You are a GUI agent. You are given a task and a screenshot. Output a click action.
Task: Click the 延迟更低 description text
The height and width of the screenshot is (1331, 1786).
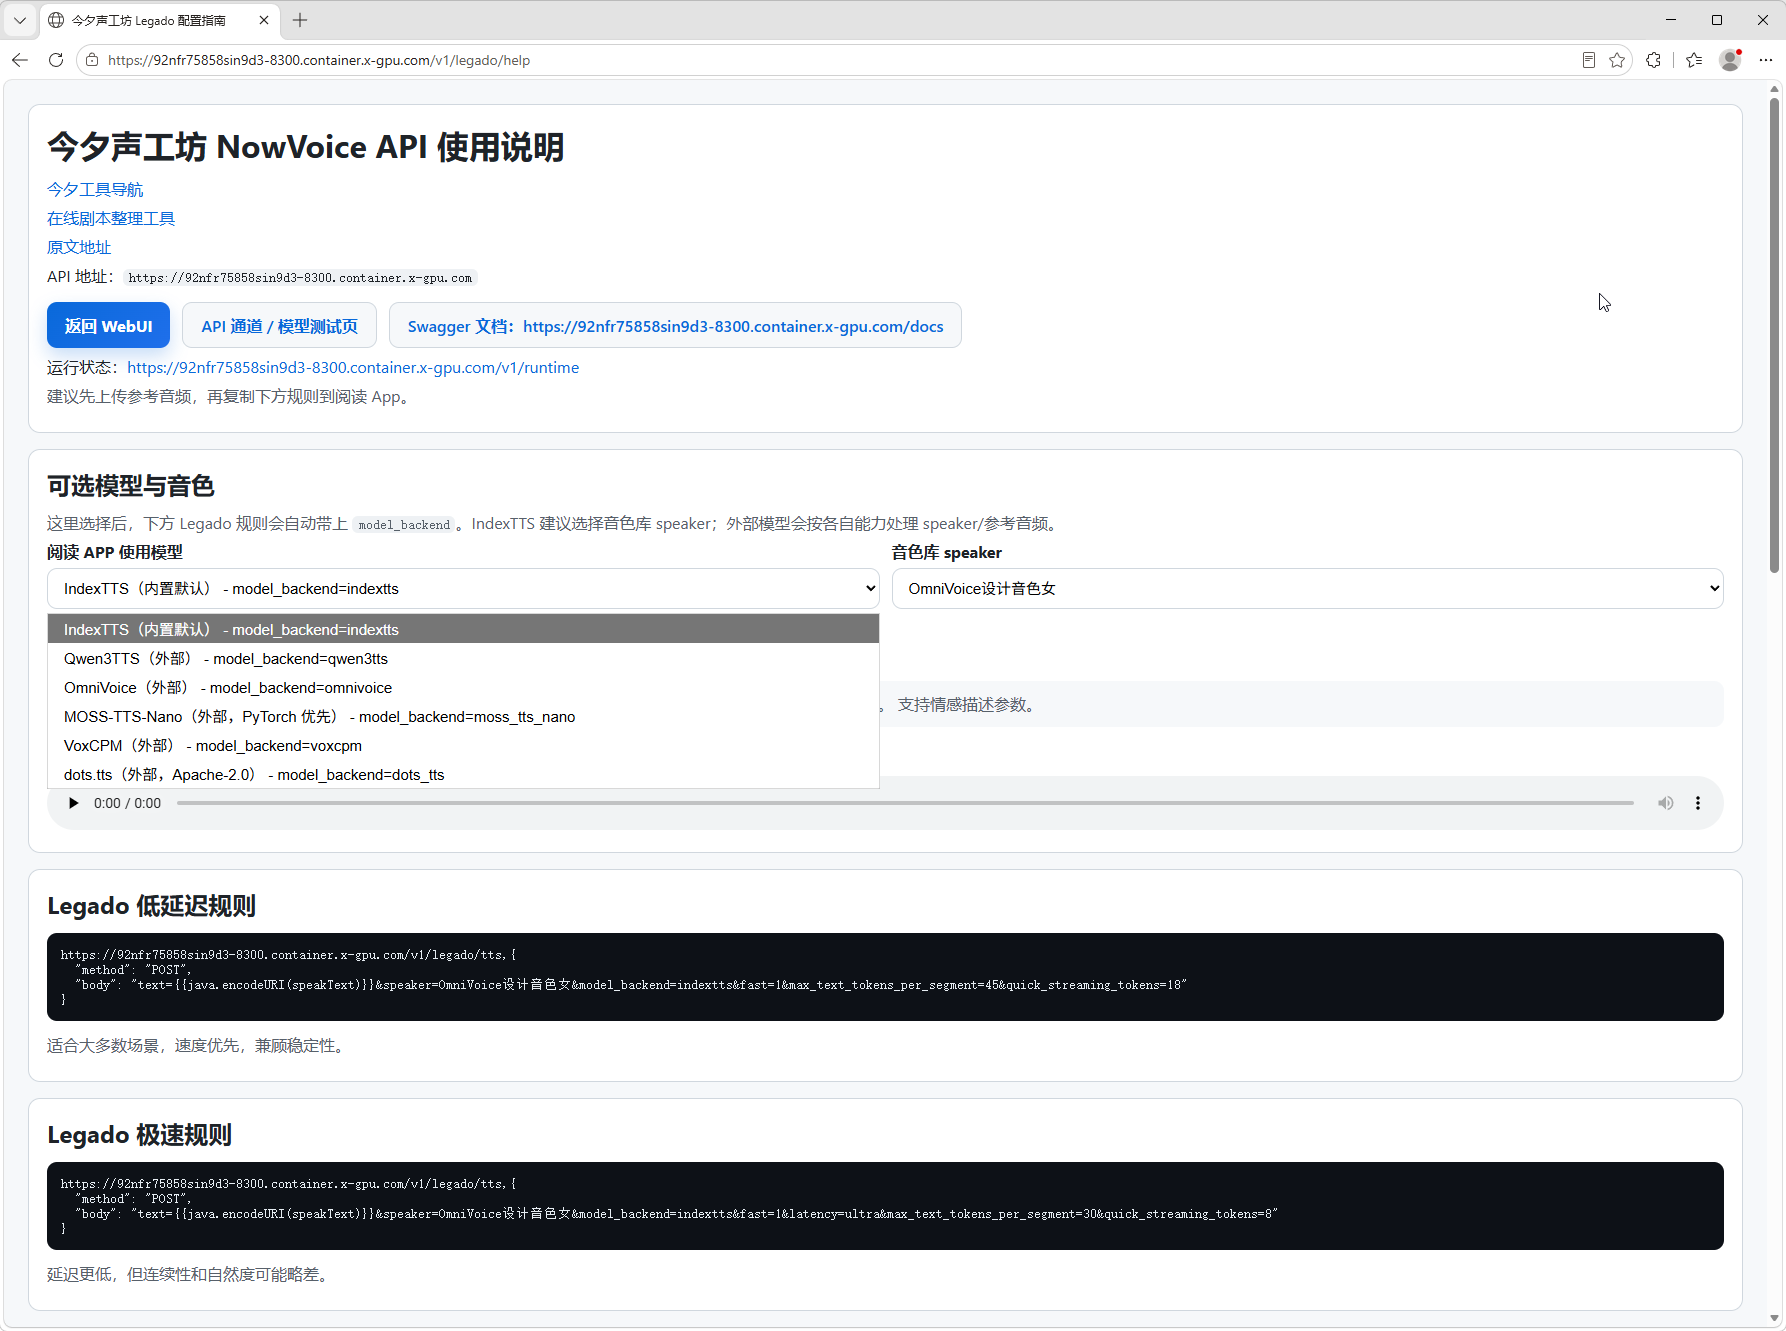[x=190, y=1275]
